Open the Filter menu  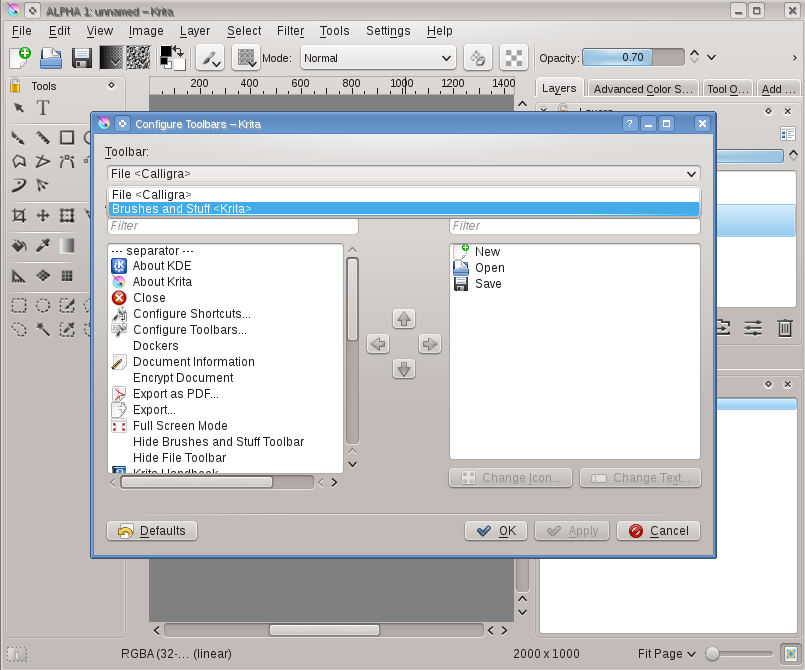pyautogui.click(x=290, y=31)
